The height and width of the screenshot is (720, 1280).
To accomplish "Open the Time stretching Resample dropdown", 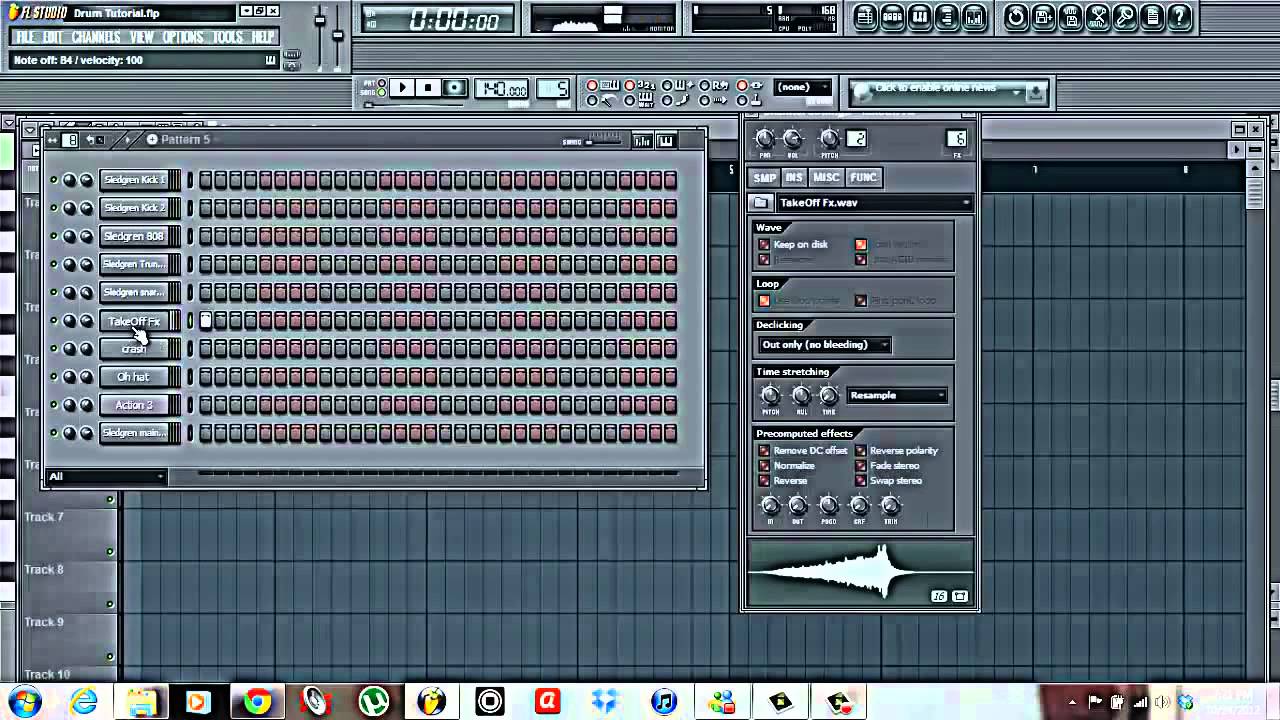I will 897,396.
